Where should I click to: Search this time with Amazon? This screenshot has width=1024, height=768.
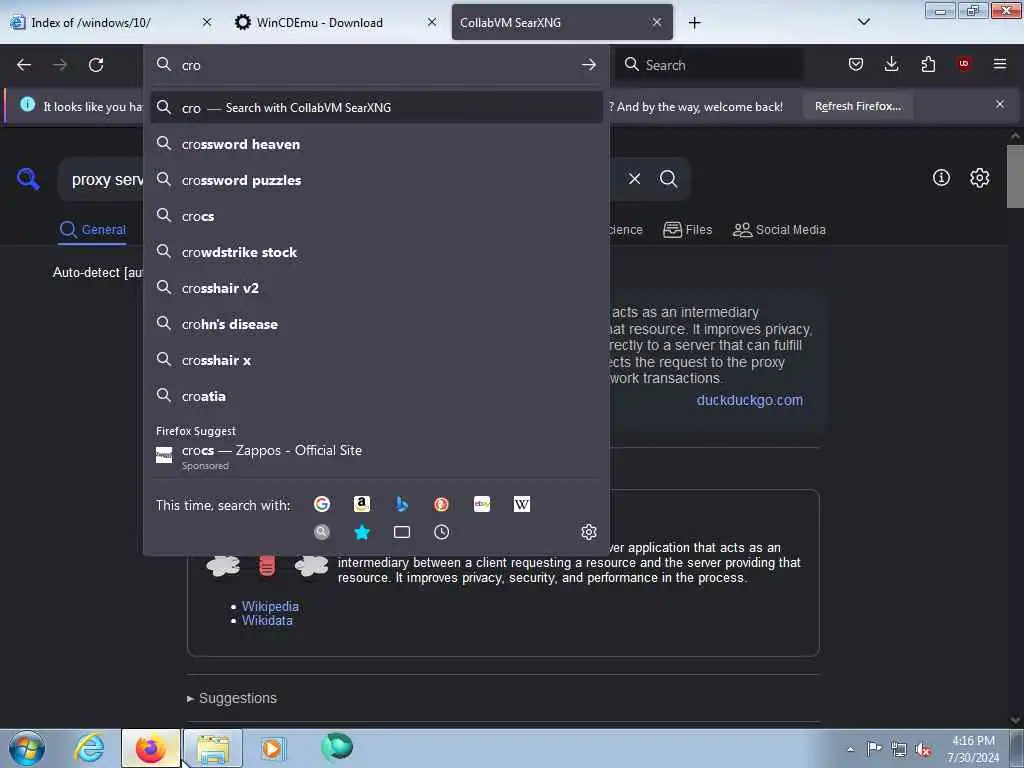(362, 504)
